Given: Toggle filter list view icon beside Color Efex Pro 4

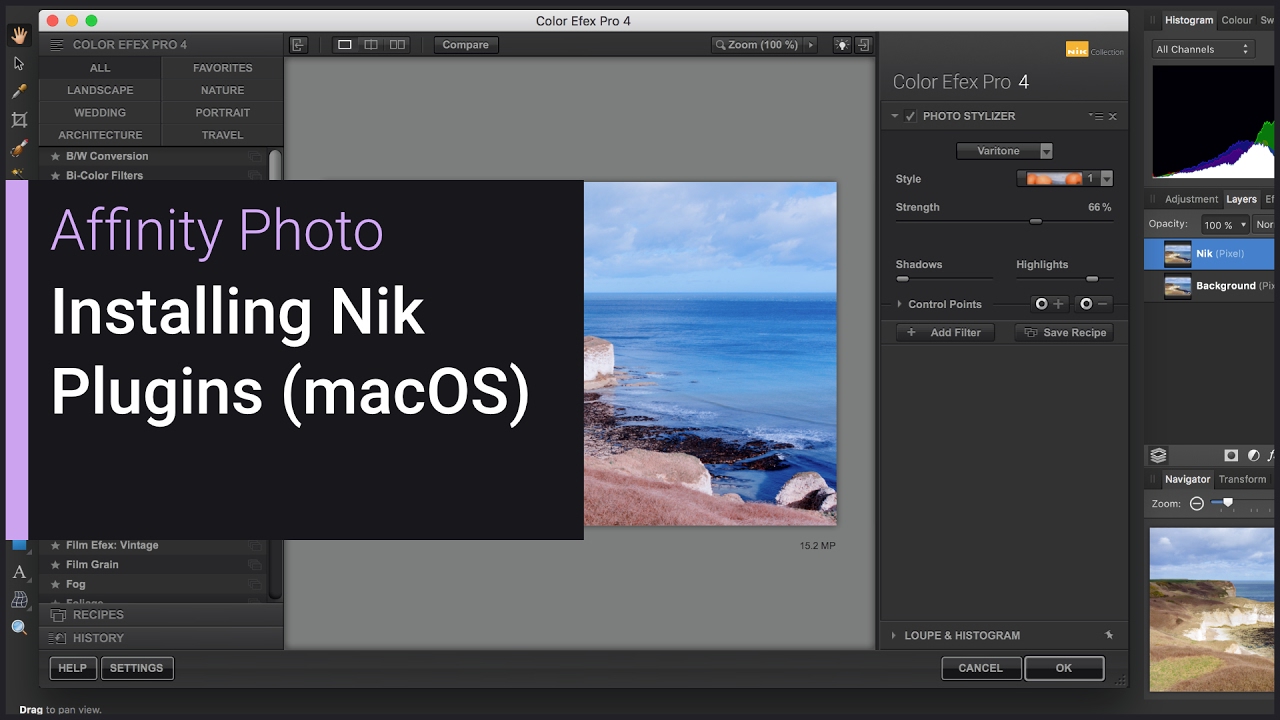Looking at the screenshot, I should point(57,45).
